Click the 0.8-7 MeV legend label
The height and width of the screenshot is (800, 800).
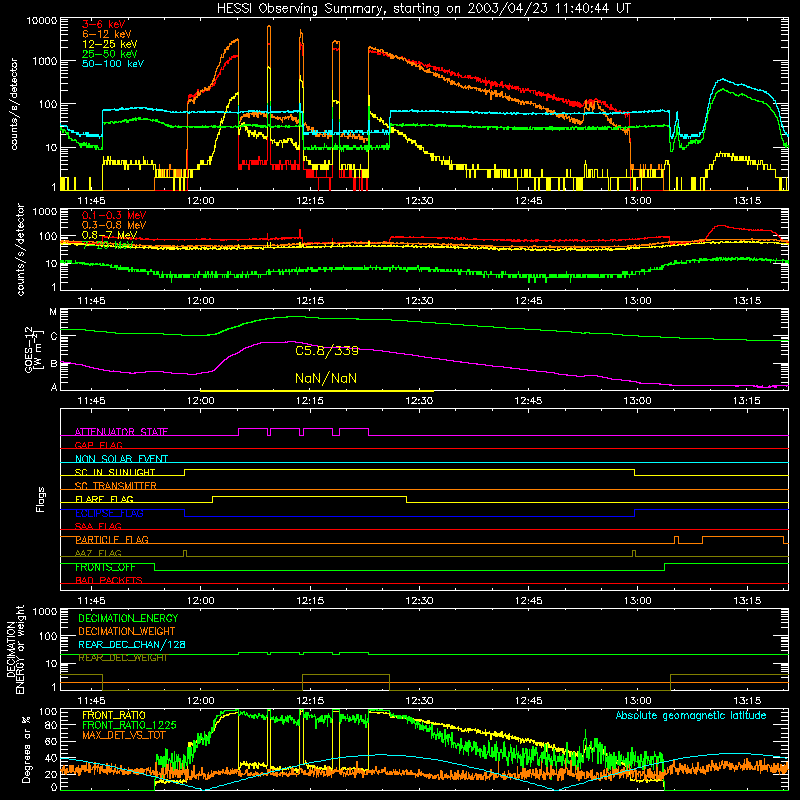click(x=109, y=235)
